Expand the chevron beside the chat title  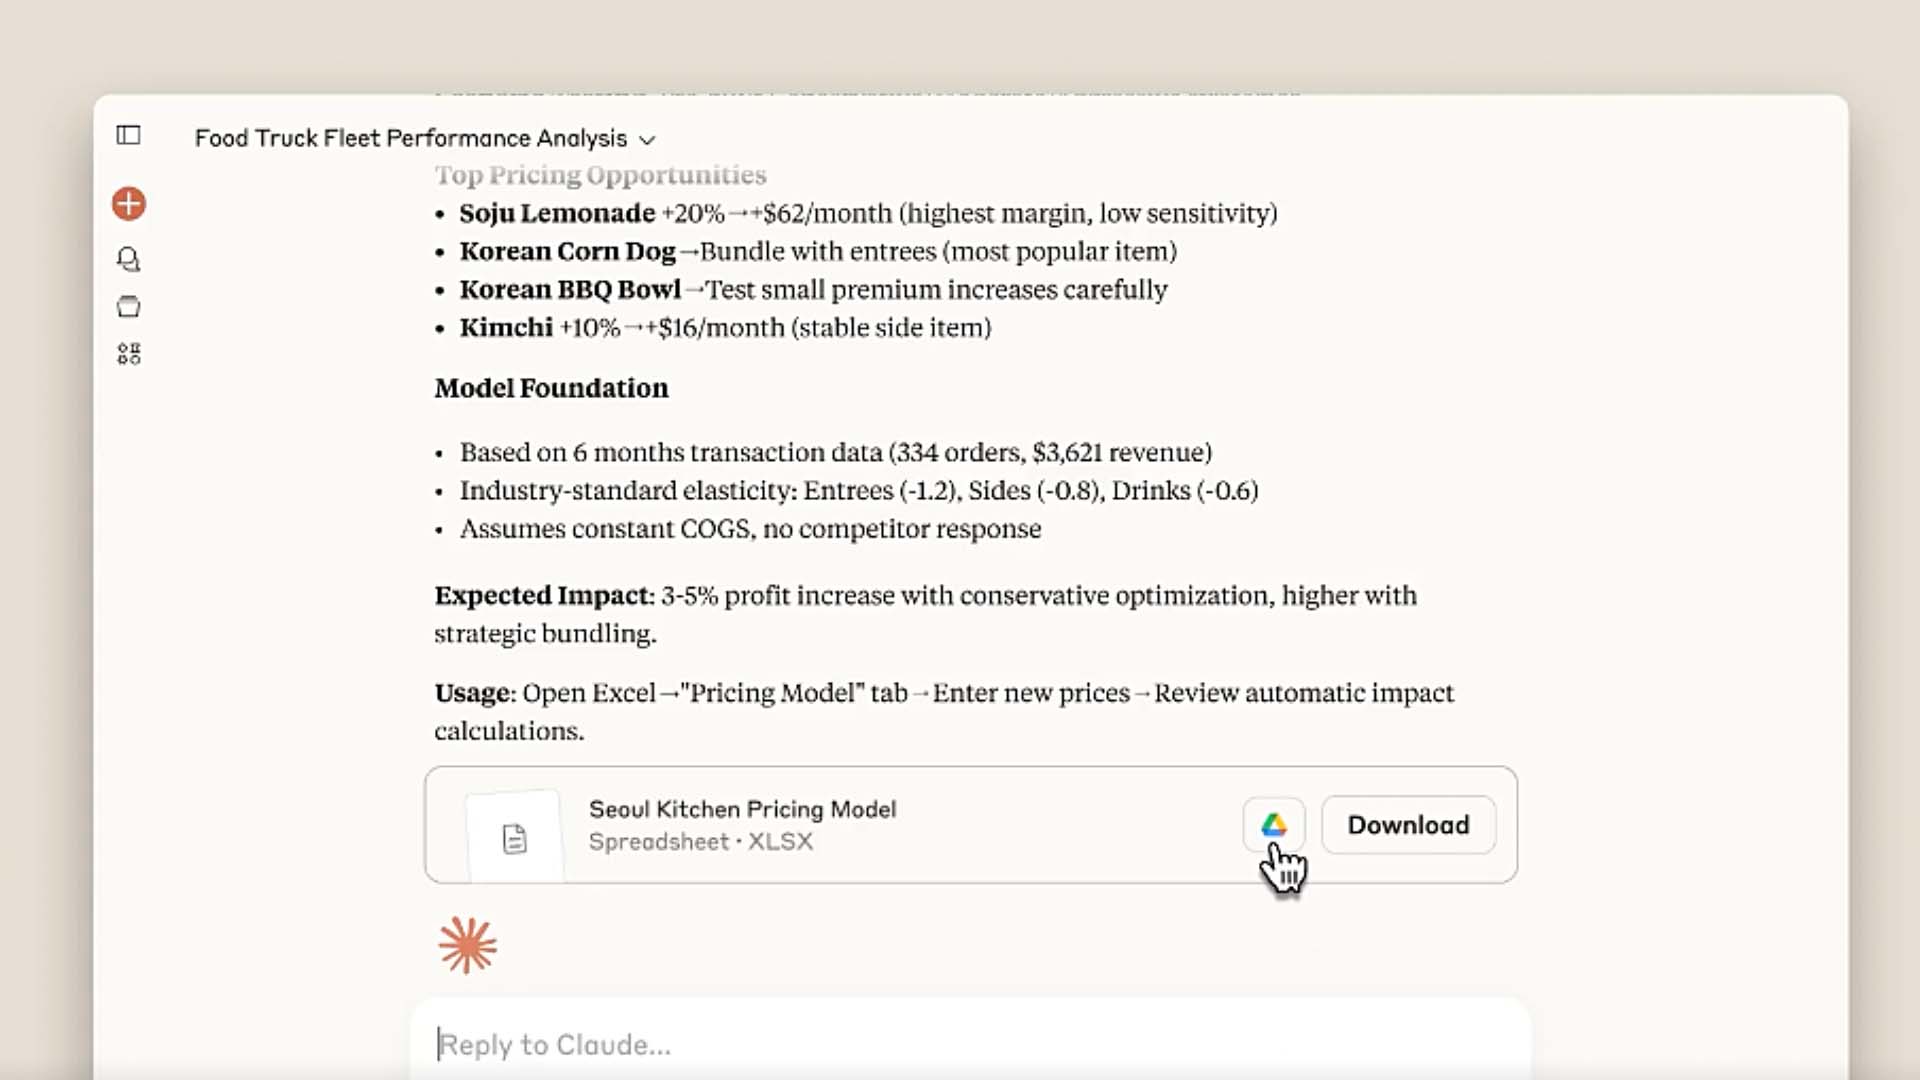pyautogui.click(x=647, y=140)
